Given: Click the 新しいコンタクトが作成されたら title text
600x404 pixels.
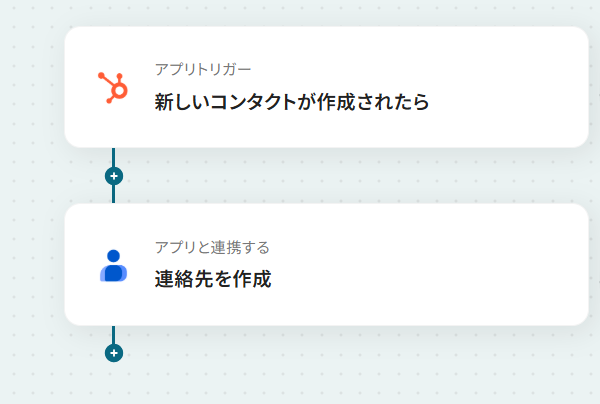Looking at the screenshot, I should (x=292, y=102).
